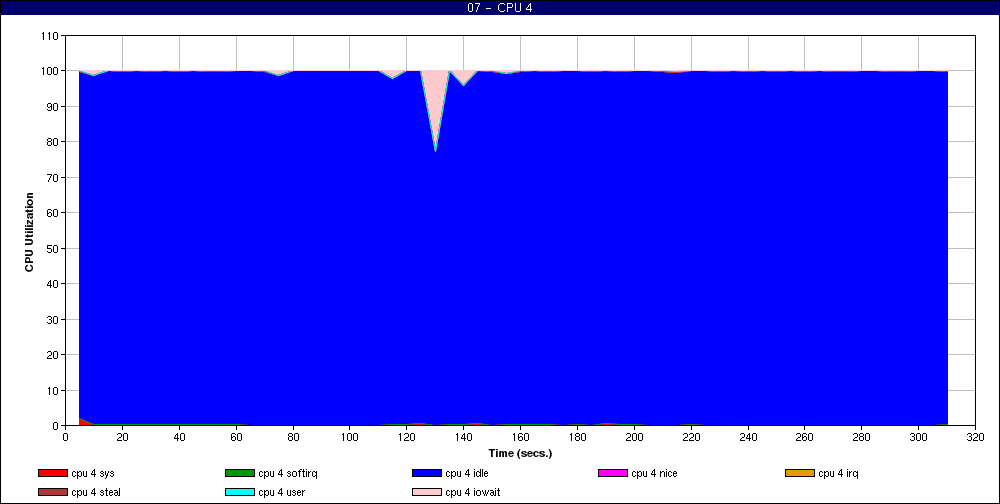Click the 40 tick label on time axis
1000x504 pixels.
click(x=179, y=438)
